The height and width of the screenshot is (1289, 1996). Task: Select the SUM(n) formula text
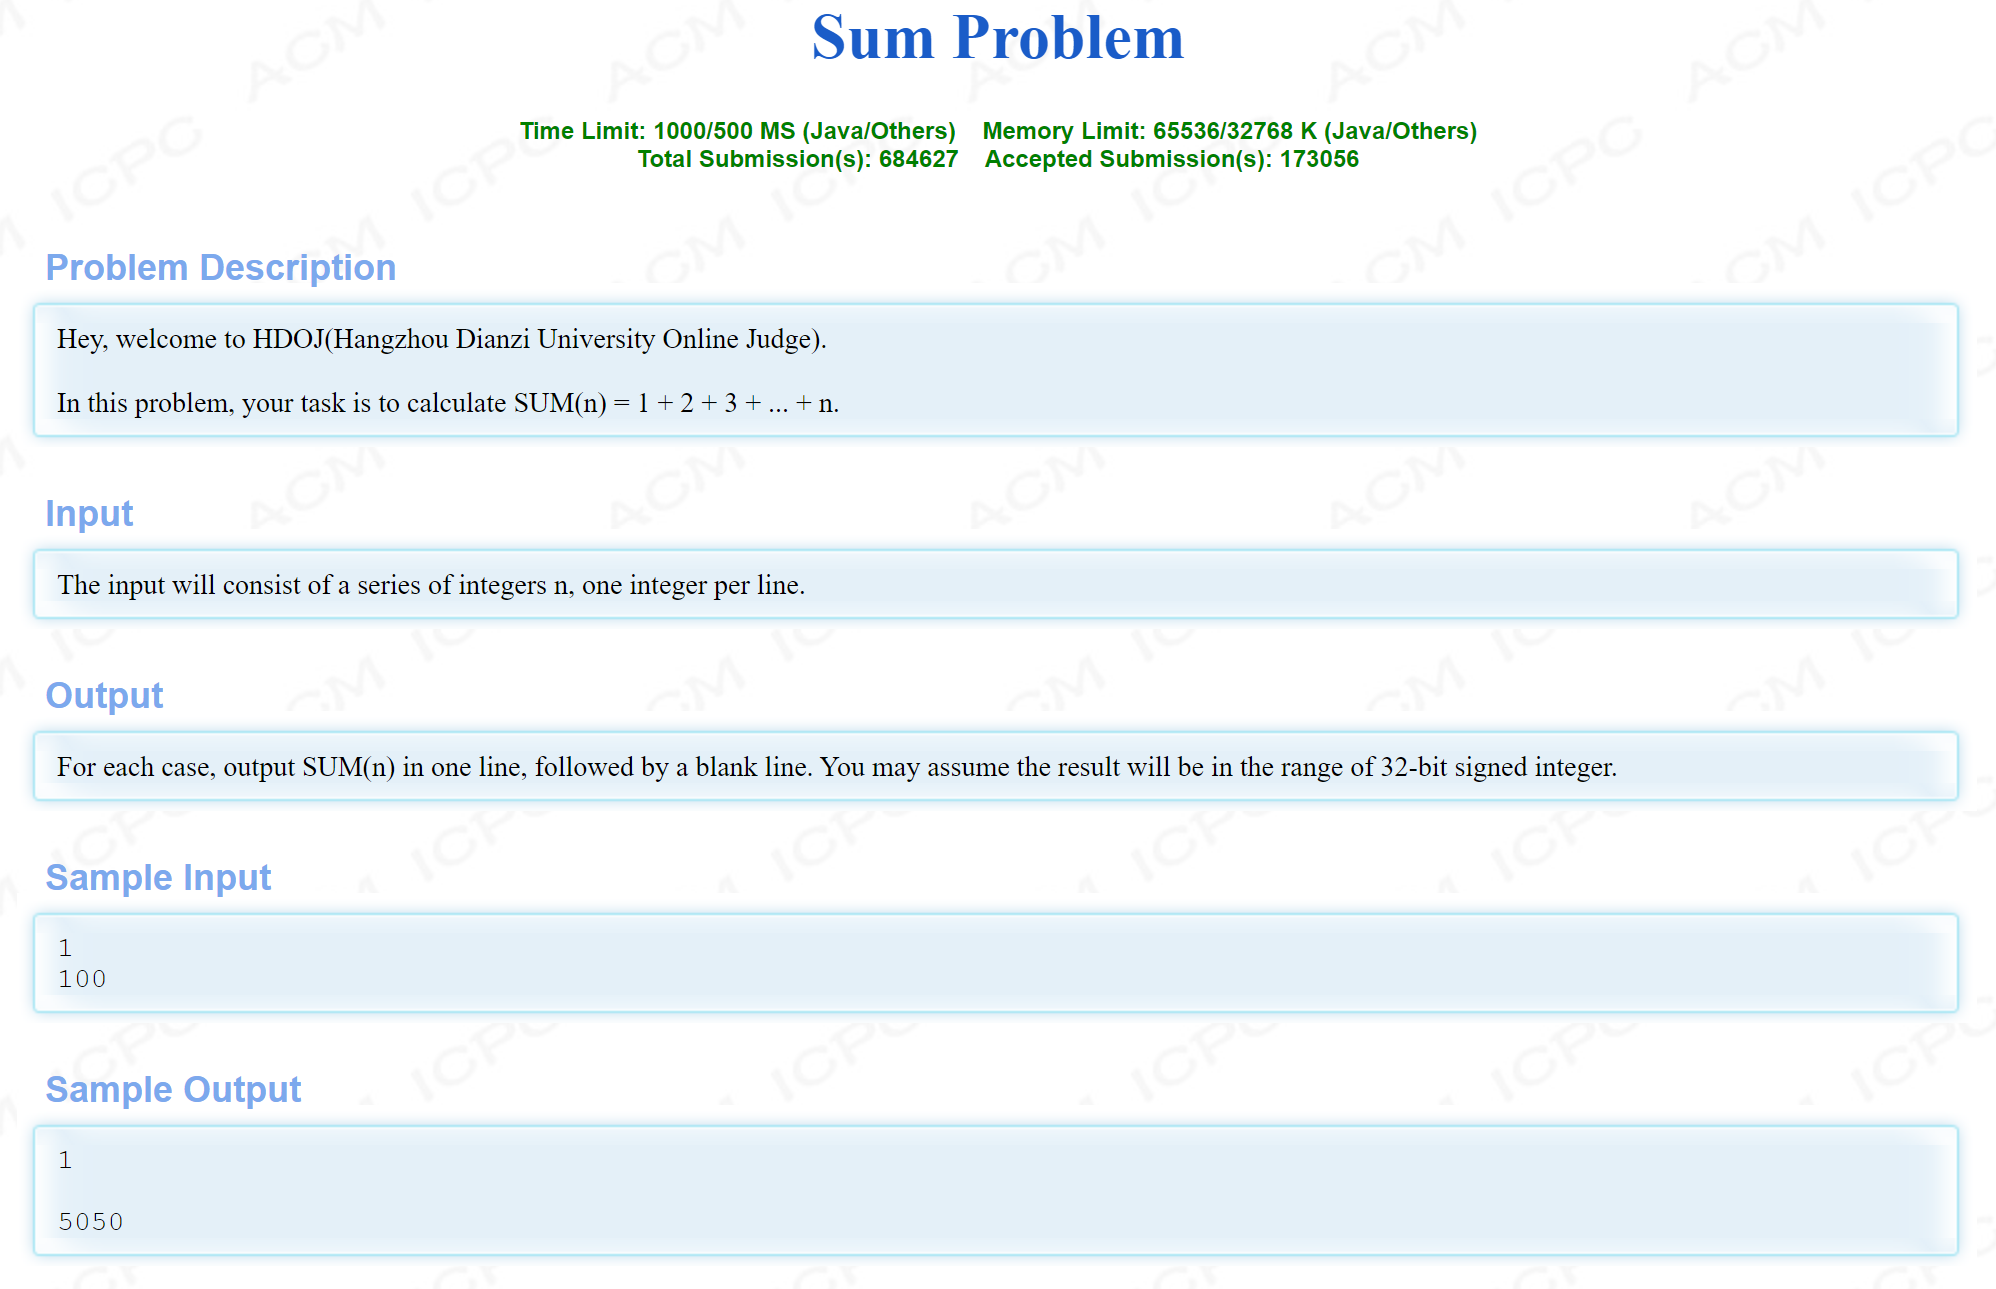click(448, 403)
